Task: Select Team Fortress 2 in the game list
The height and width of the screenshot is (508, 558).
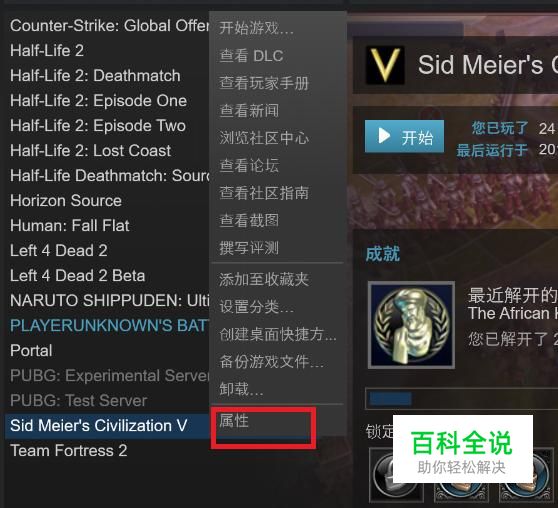Action: pyautogui.click(x=69, y=450)
